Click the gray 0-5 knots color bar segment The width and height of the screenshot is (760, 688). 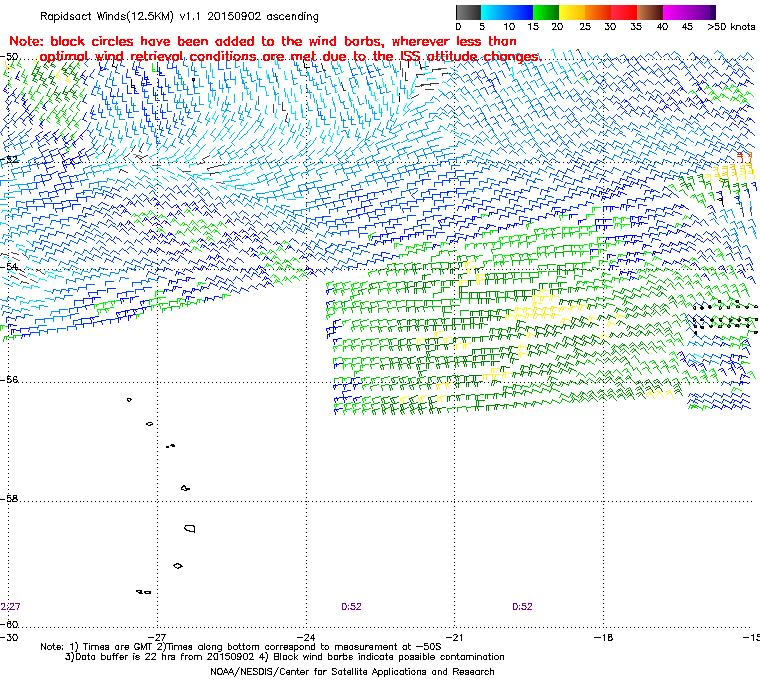468,12
